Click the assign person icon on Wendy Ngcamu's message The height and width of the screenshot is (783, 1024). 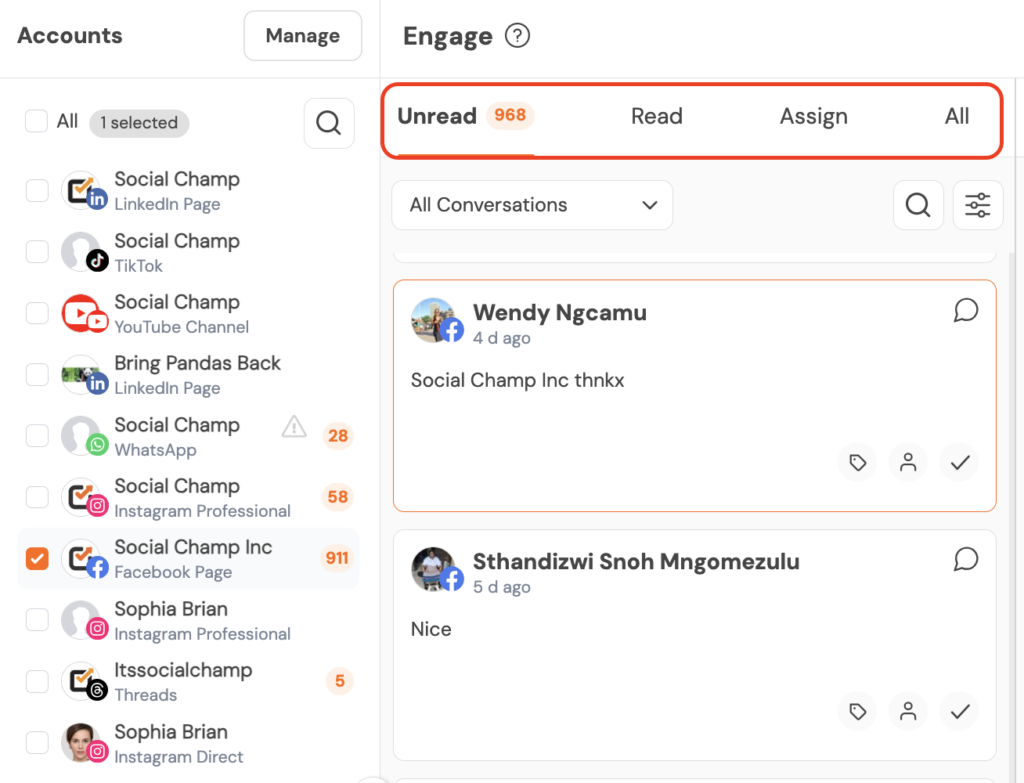click(908, 462)
